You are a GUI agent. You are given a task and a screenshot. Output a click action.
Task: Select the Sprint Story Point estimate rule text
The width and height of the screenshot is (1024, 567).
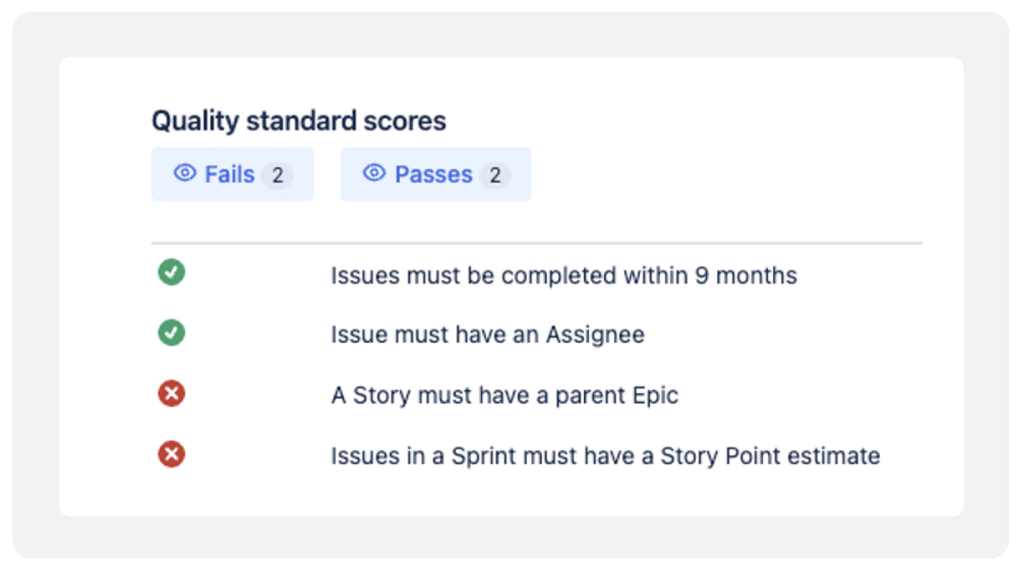[x=605, y=456]
